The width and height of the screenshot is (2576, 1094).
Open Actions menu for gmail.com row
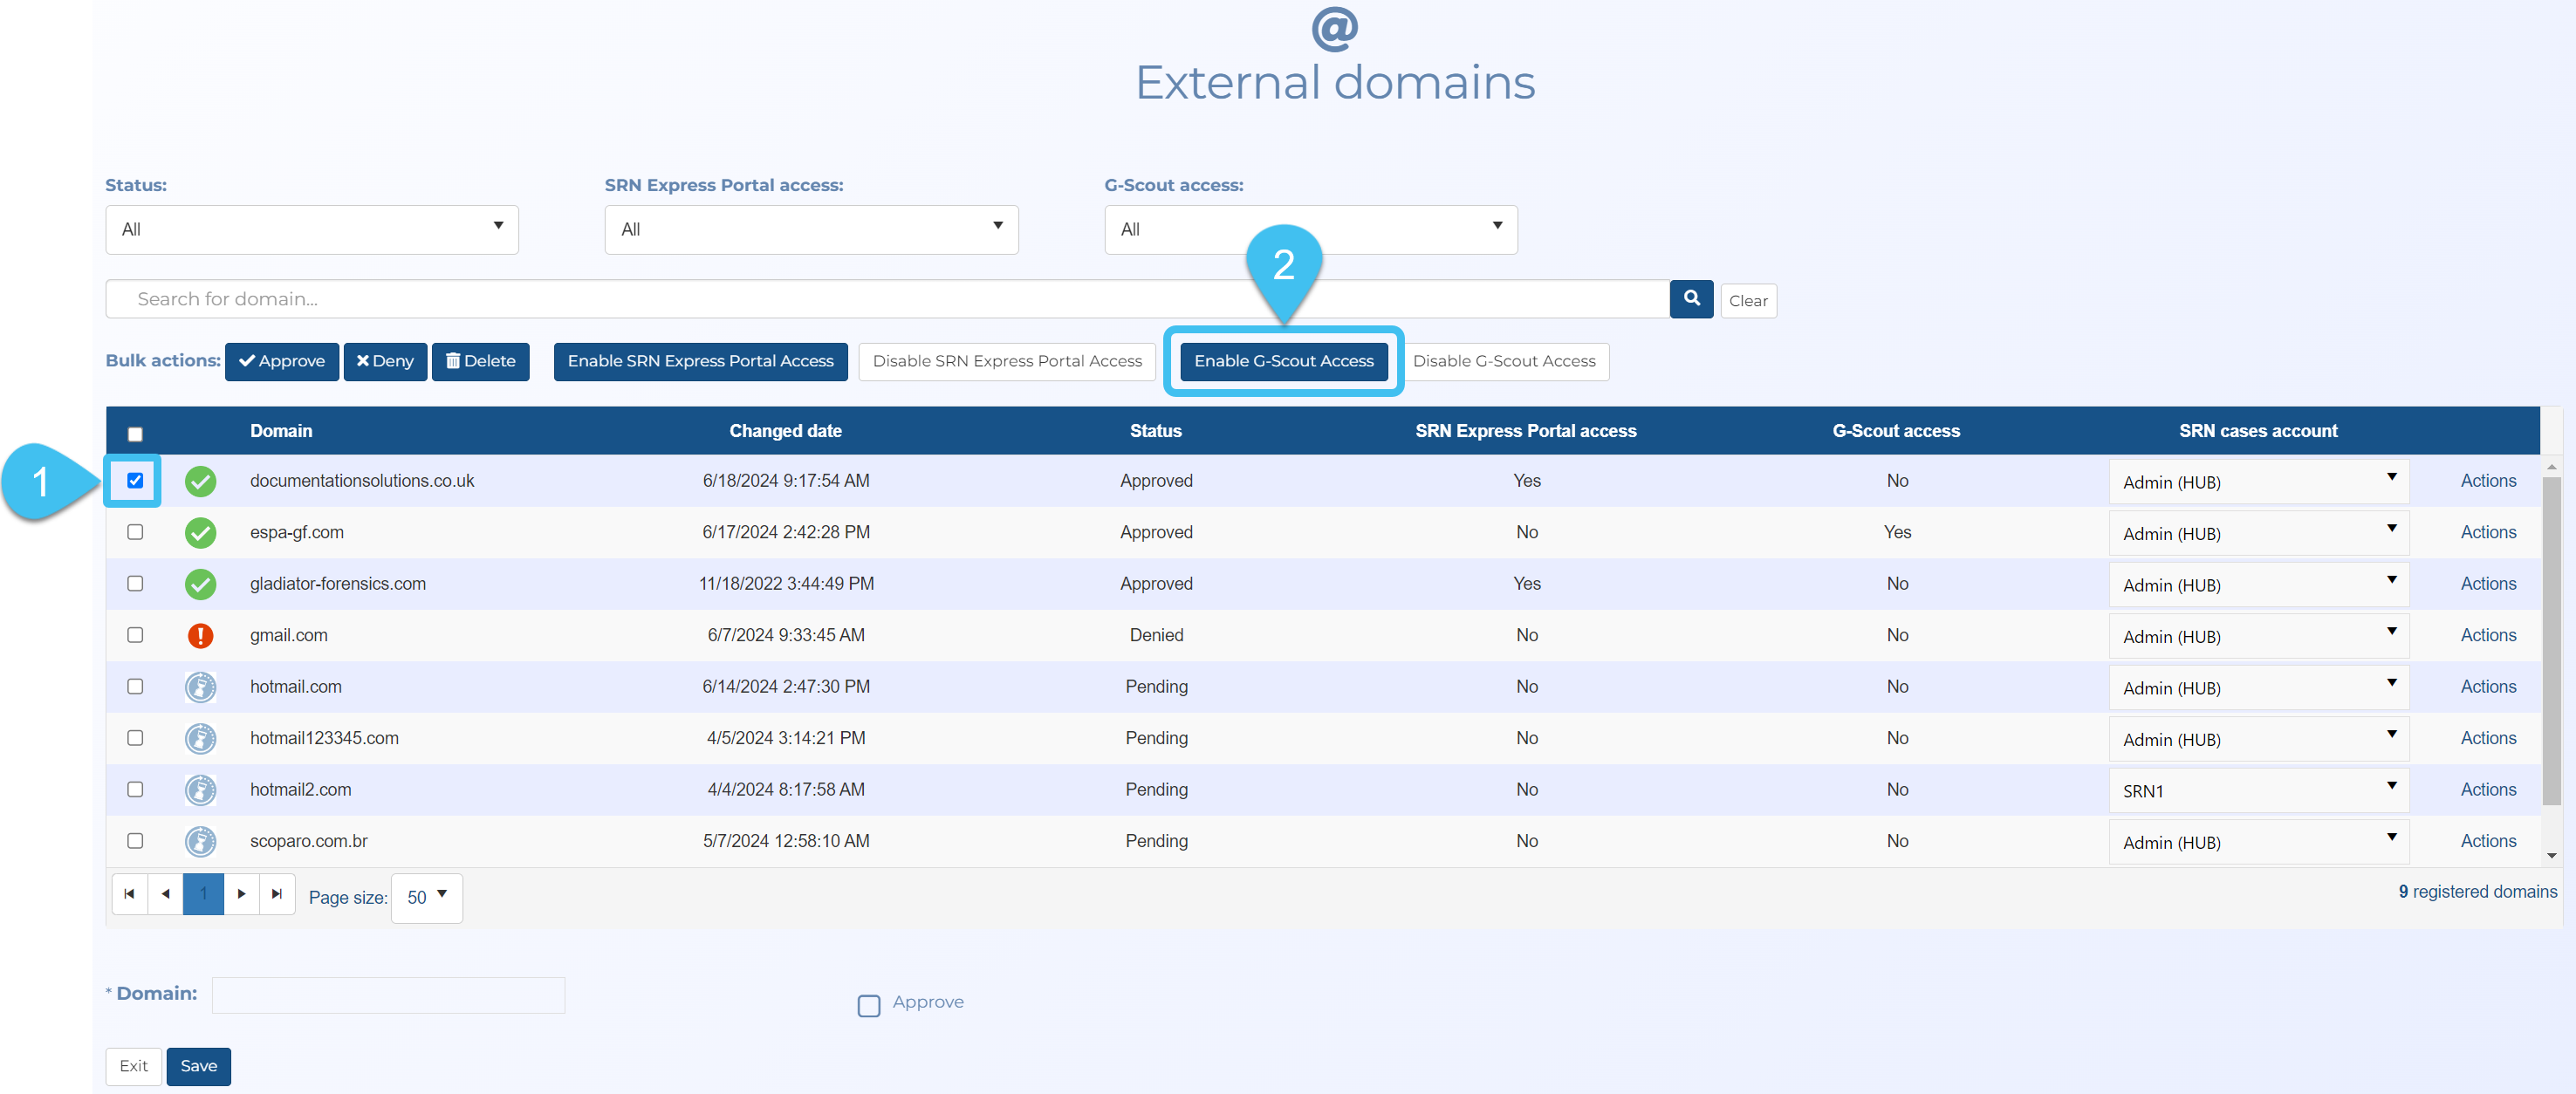coord(2487,636)
